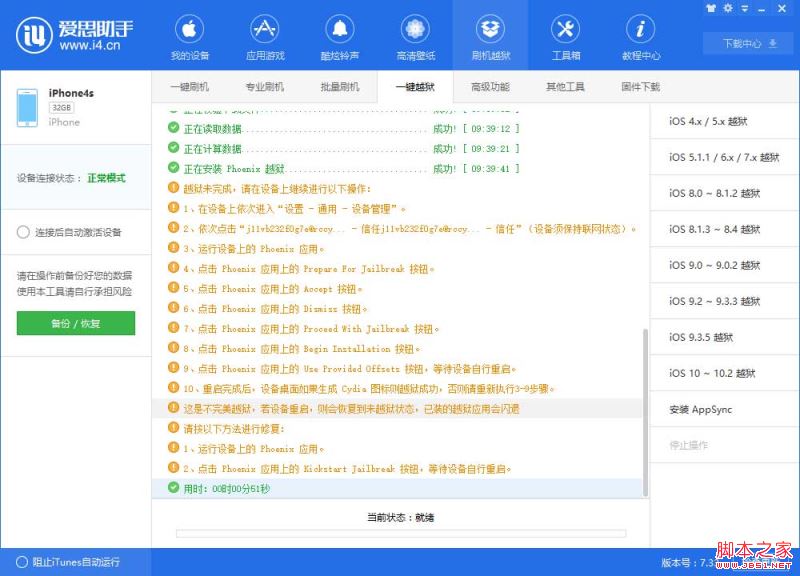
Task: Click the 正常模式 connection status text
Action: pyautogui.click(x=106, y=178)
